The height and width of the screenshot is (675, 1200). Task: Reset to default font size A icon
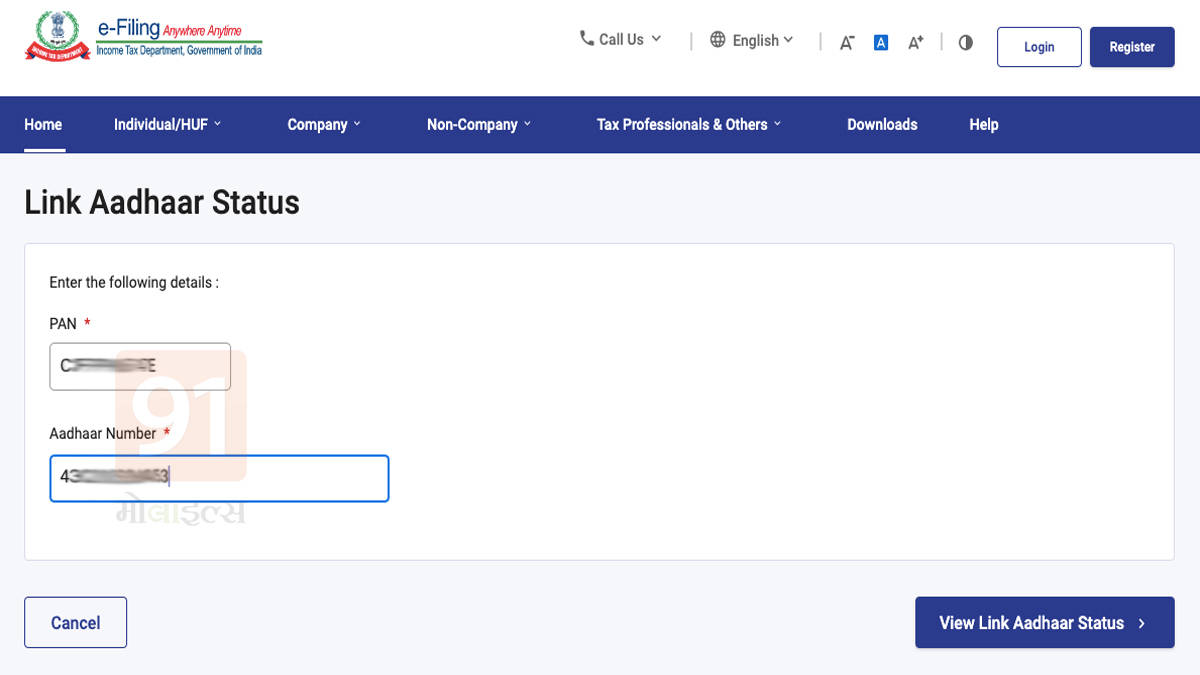pos(881,42)
